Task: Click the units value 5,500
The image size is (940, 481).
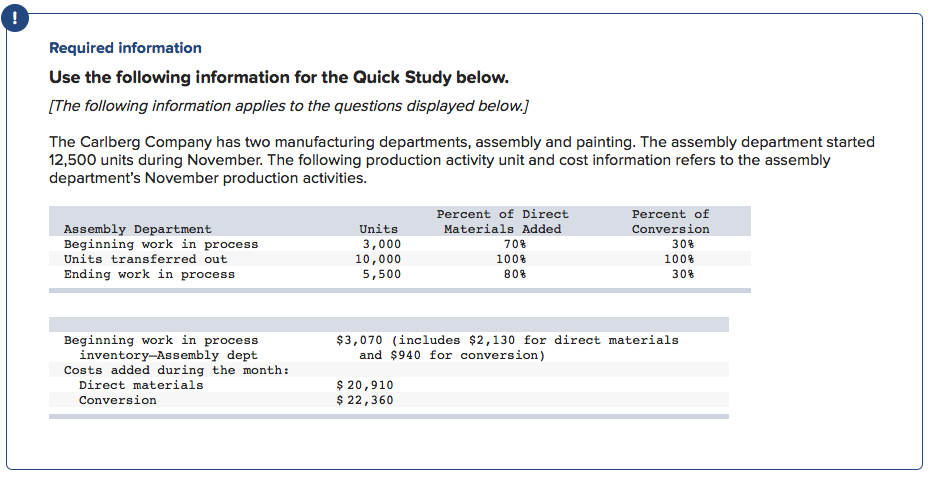Action: [x=382, y=274]
